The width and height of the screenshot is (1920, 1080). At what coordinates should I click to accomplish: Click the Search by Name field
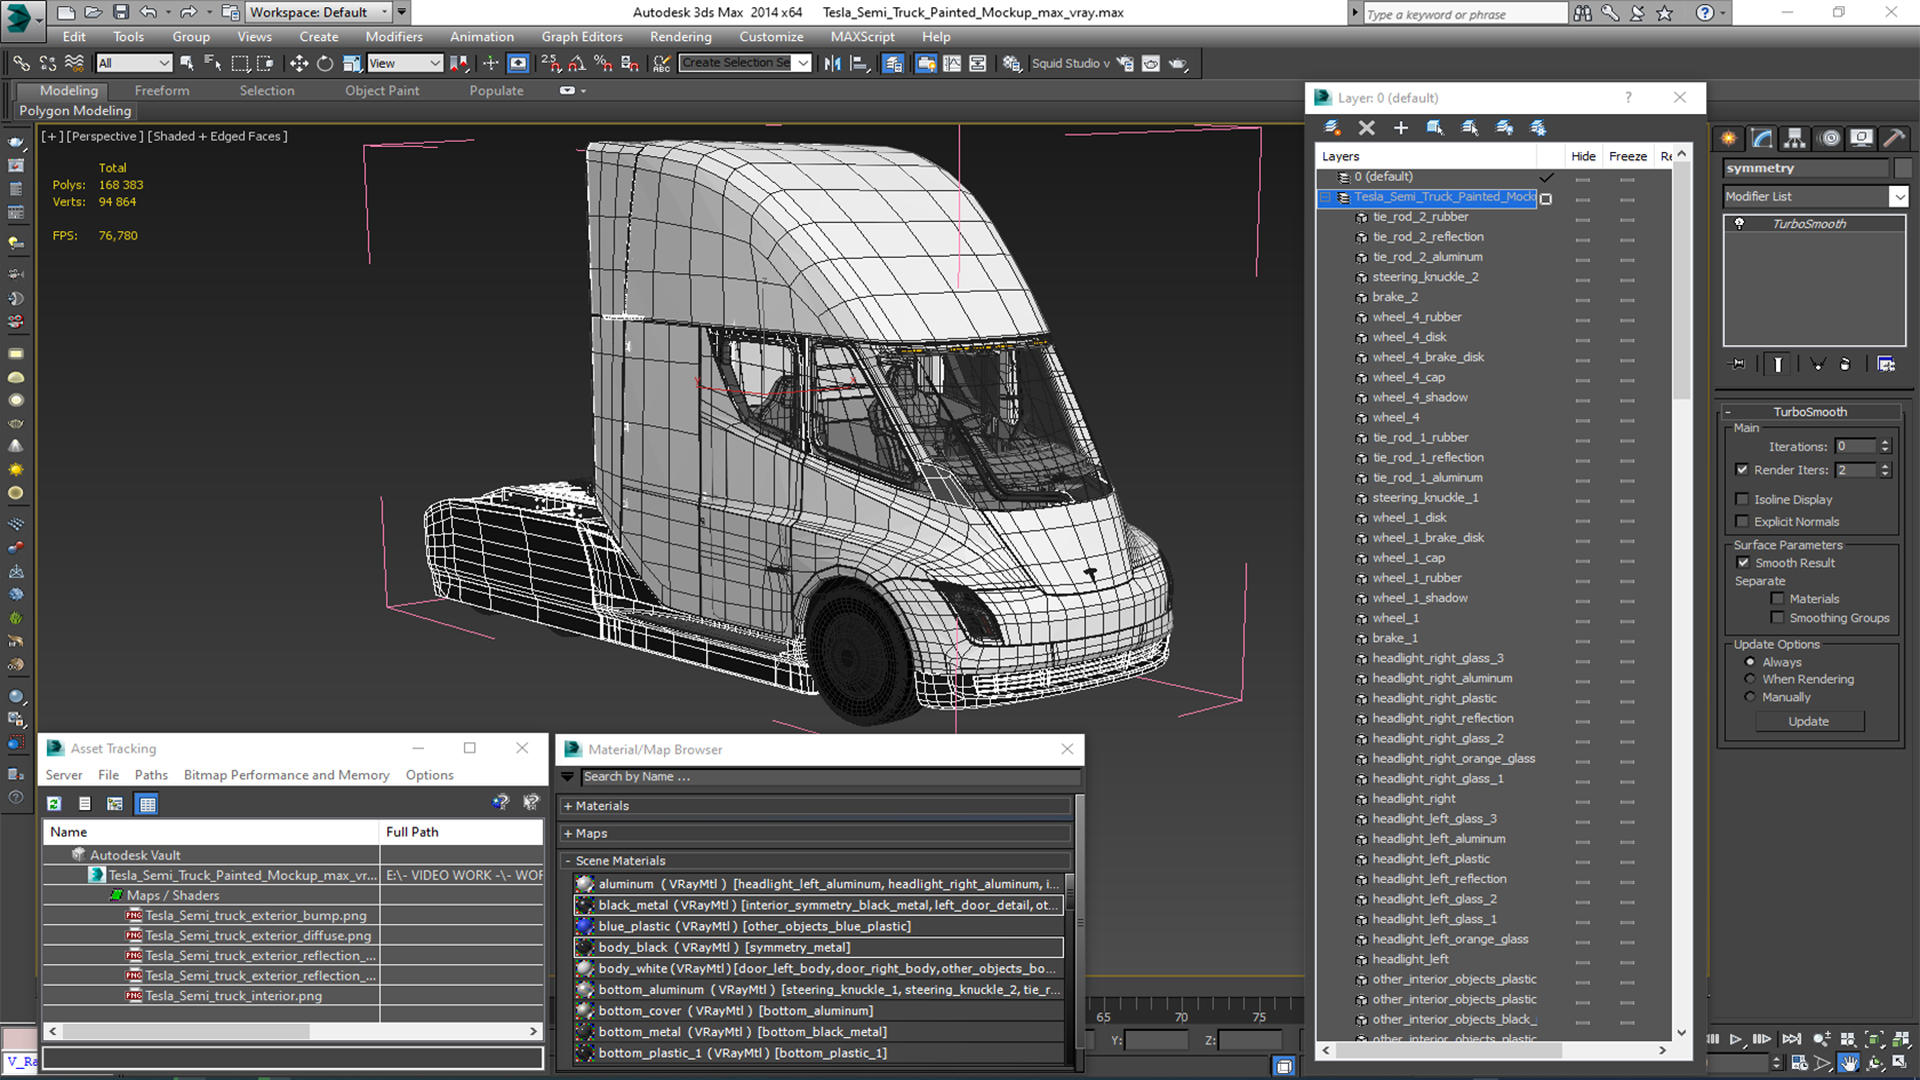pyautogui.click(x=829, y=777)
